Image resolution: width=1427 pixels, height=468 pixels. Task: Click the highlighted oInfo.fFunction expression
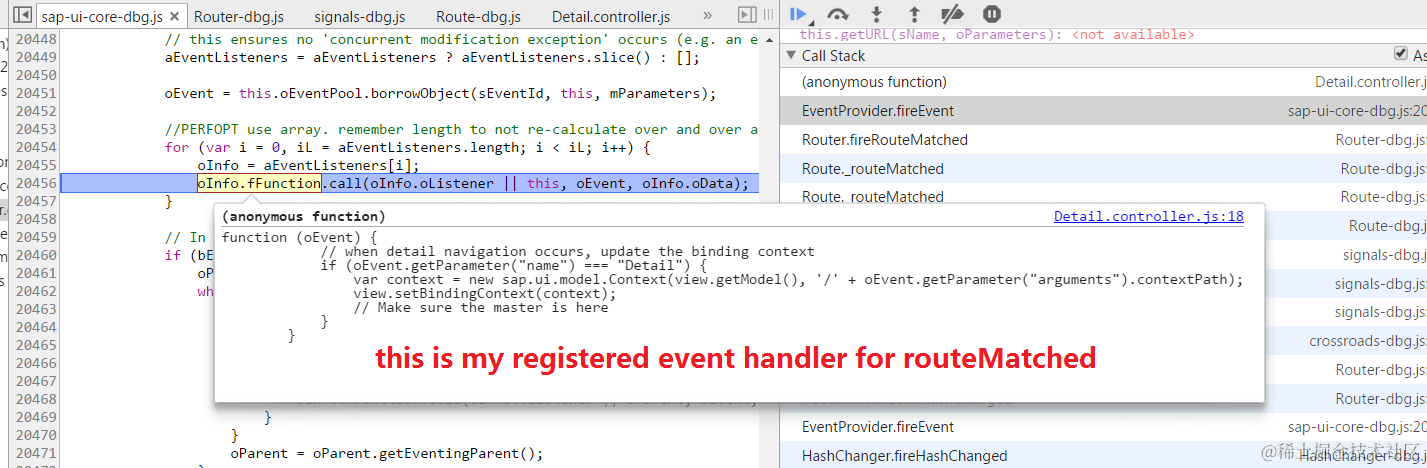(259, 183)
